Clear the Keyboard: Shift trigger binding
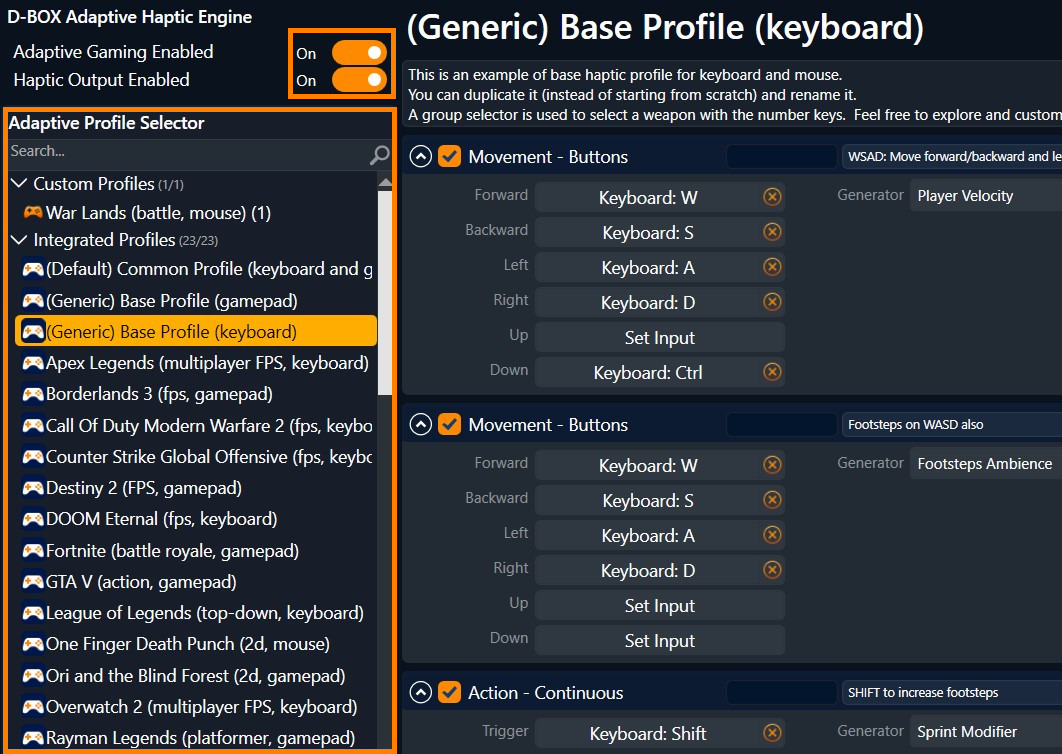The image size is (1062, 754). tap(772, 733)
